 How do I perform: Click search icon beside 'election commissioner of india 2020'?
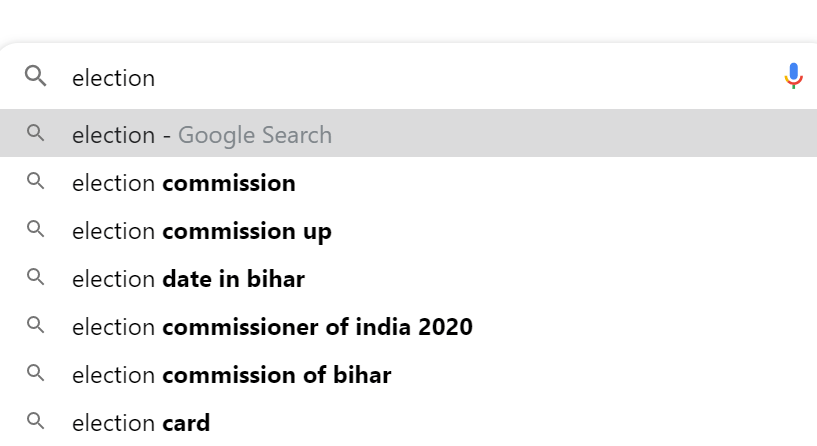coord(35,325)
